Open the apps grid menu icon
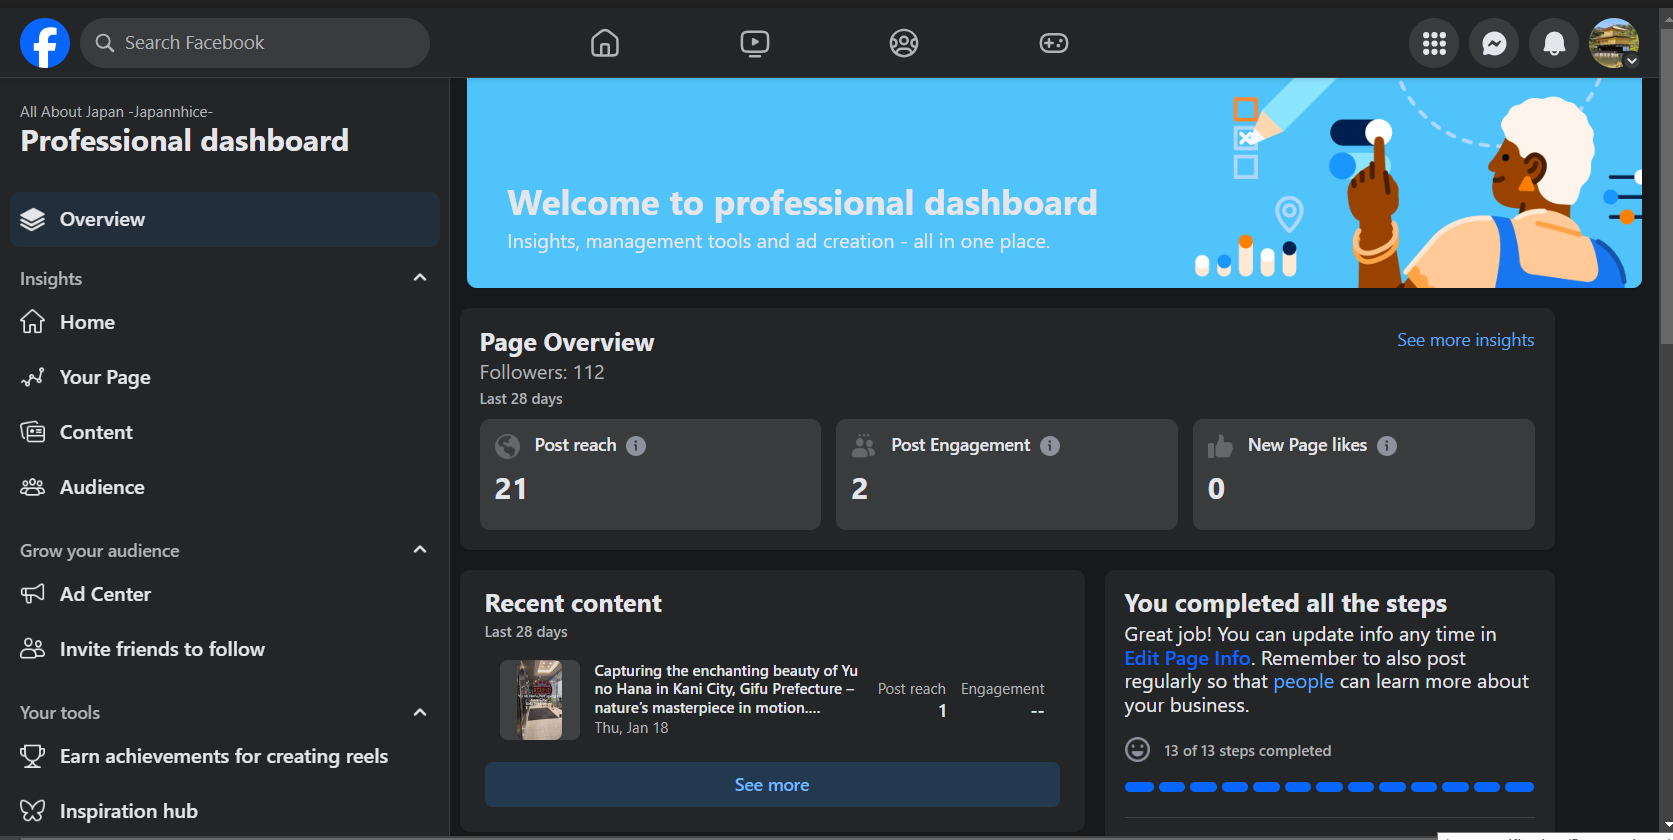 coord(1434,43)
